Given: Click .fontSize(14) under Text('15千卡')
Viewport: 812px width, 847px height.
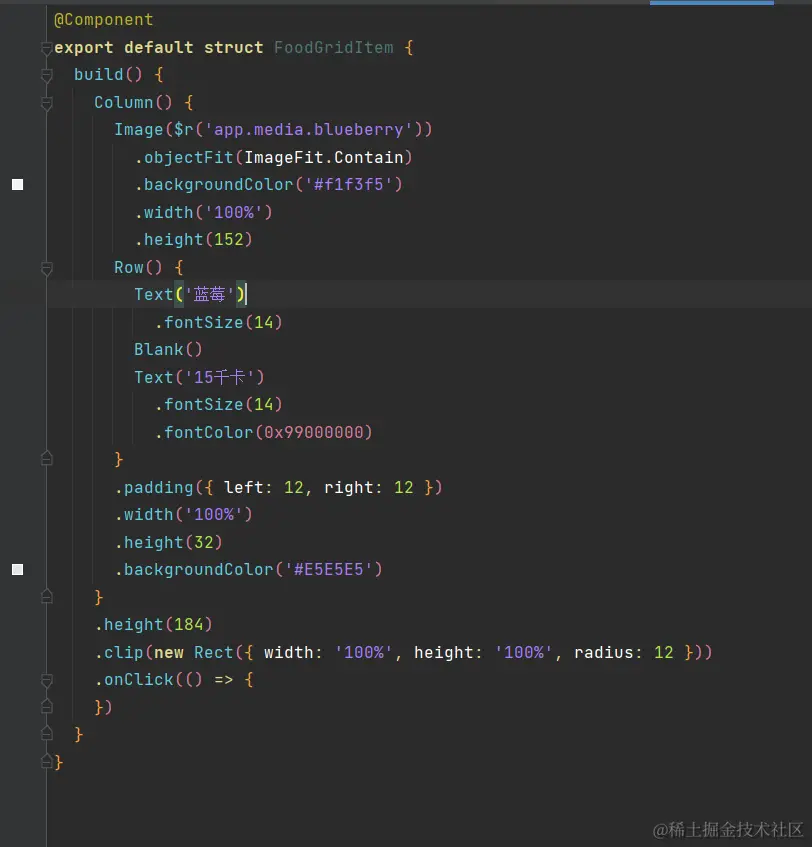Looking at the screenshot, I should pos(219,405).
